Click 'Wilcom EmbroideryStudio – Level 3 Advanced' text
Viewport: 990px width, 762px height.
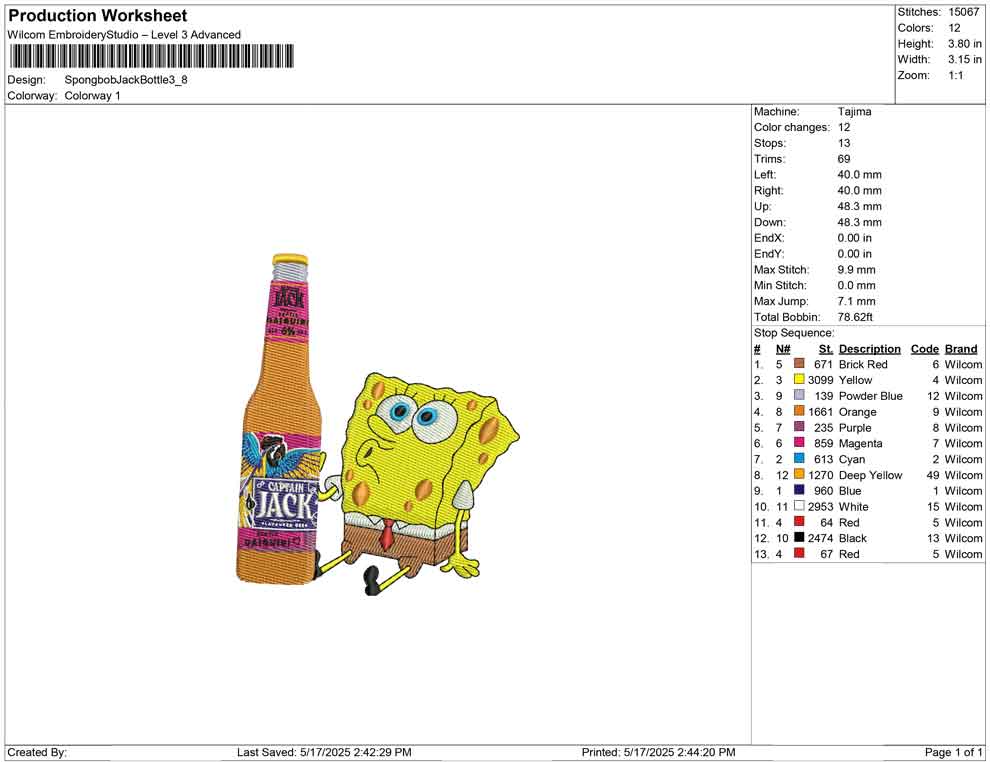[x=124, y=35]
